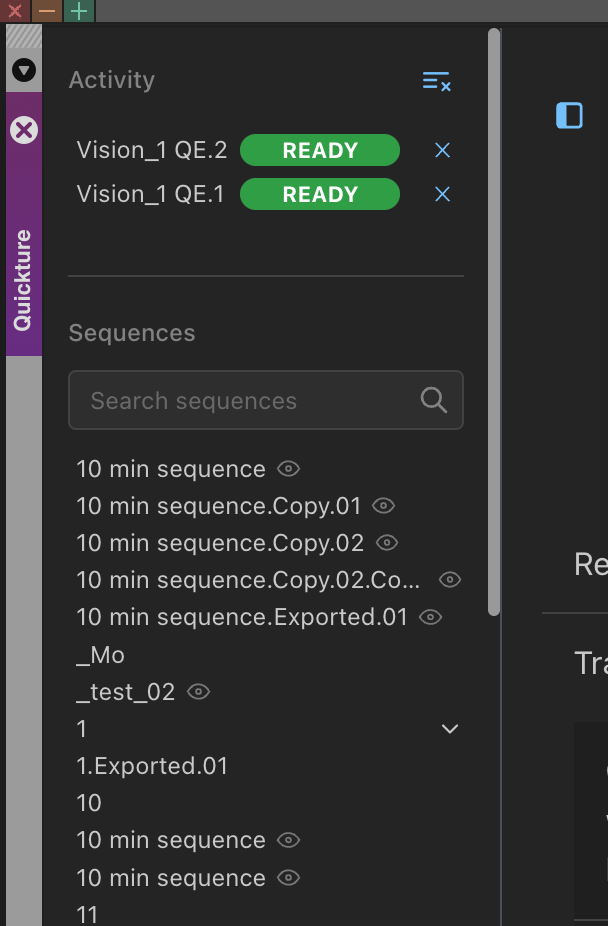
Task: Click the green window zoom button
Action: (78, 11)
